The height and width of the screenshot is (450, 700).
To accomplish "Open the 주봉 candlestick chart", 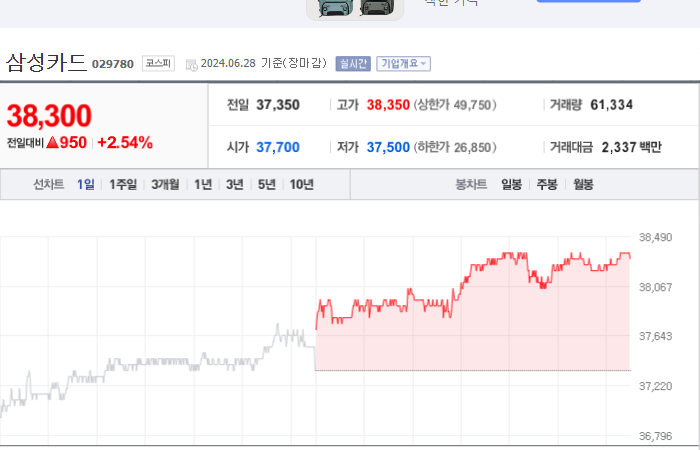I will [547, 184].
